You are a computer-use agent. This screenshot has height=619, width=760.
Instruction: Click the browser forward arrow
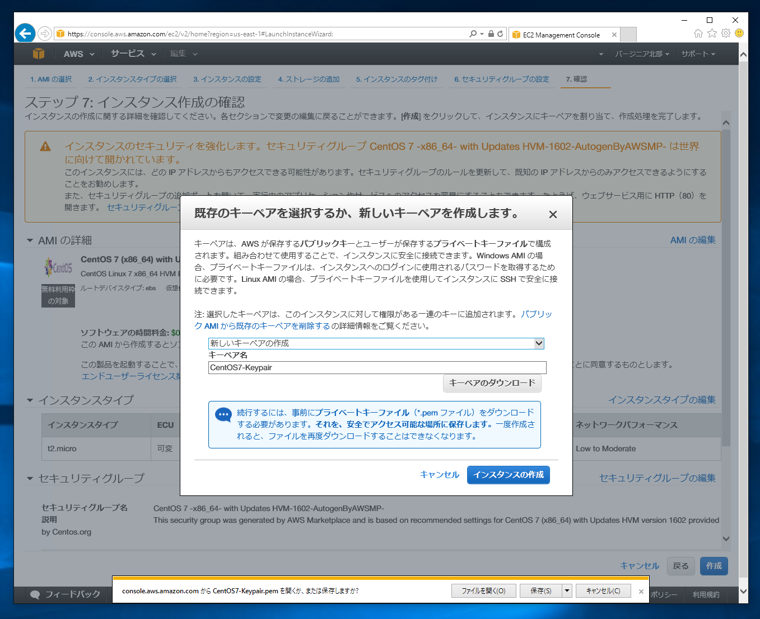(x=45, y=33)
